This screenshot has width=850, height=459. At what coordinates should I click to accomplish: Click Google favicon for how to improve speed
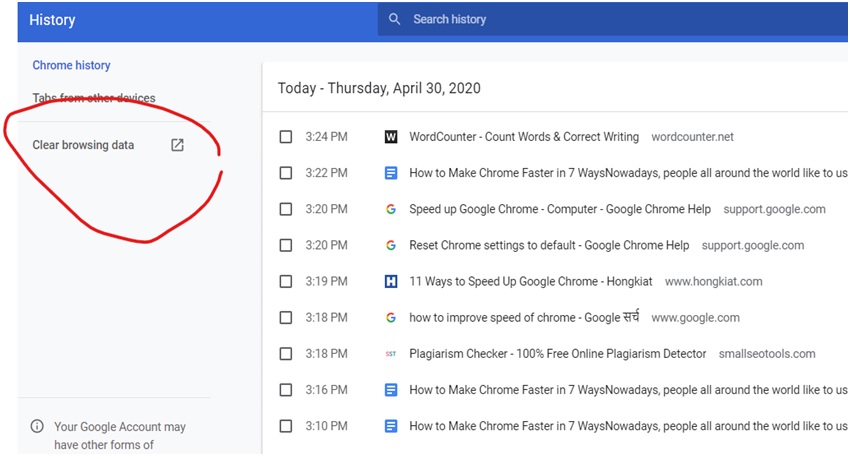[391, 318]
